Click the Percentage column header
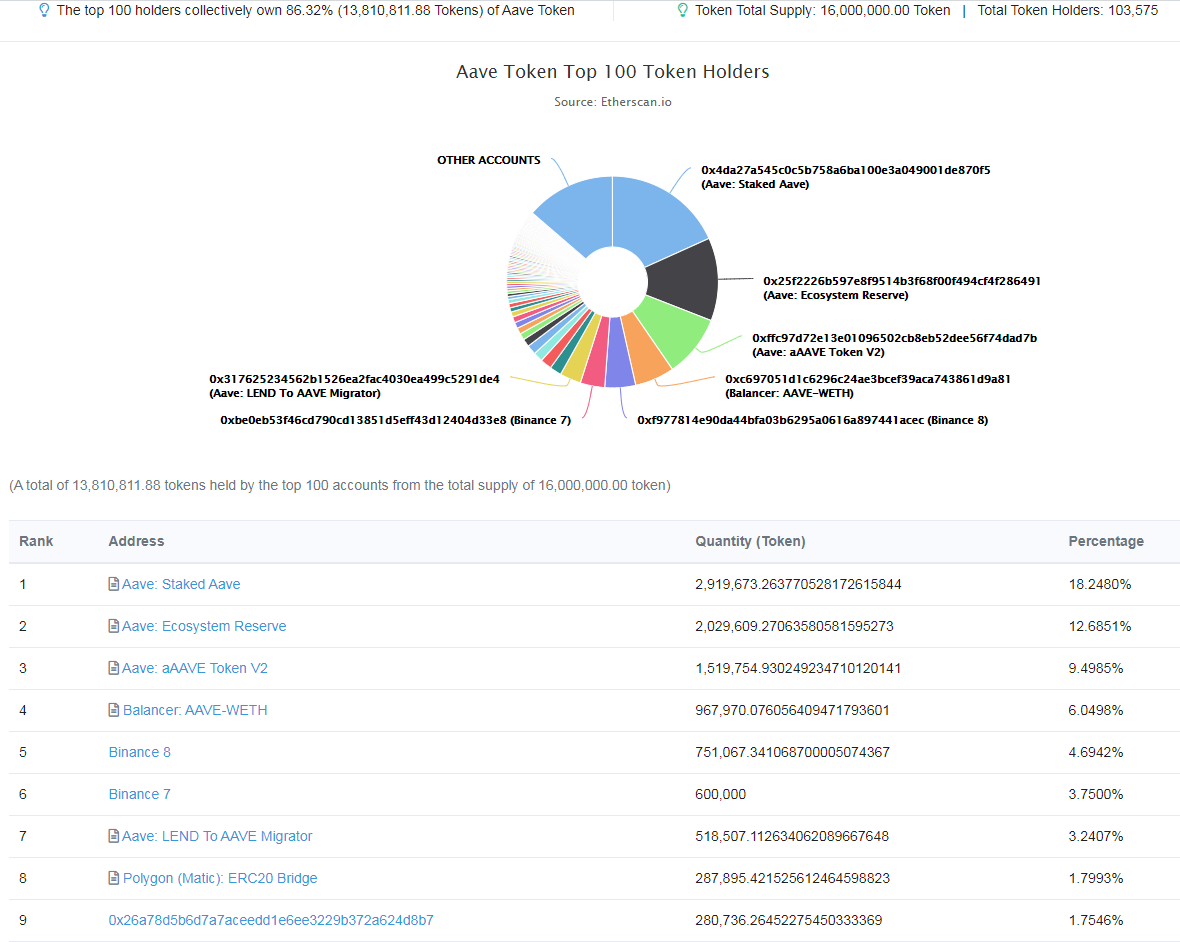 click(1105, 541)
